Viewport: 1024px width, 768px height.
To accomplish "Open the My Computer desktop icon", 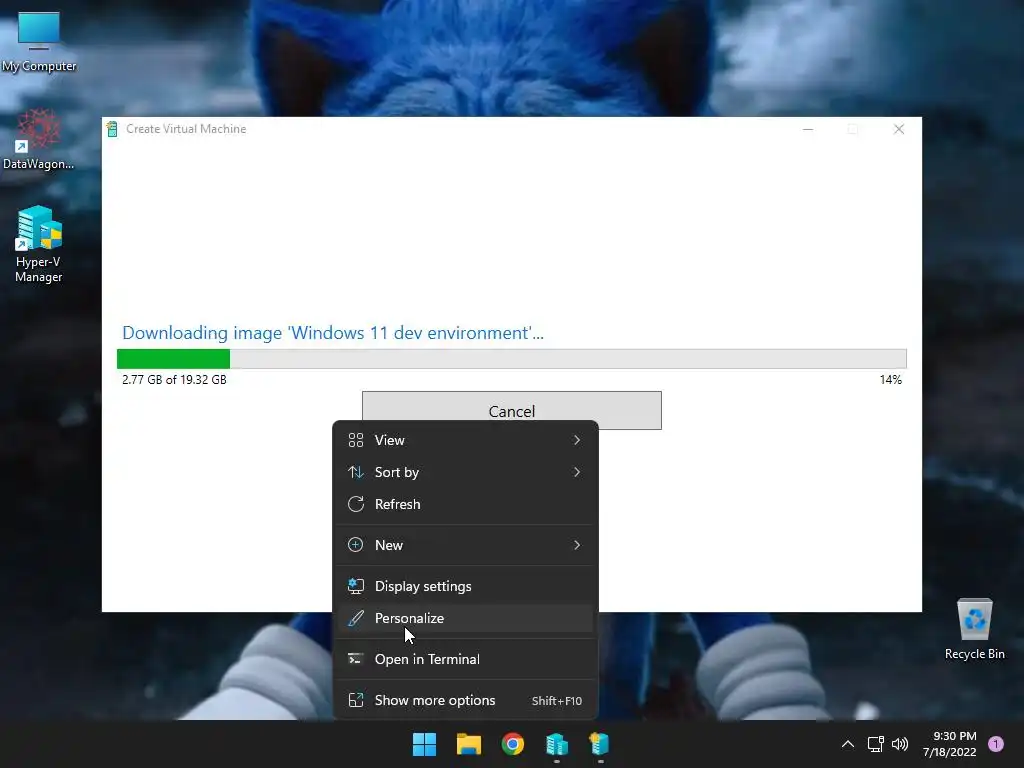I will point(39,42).
